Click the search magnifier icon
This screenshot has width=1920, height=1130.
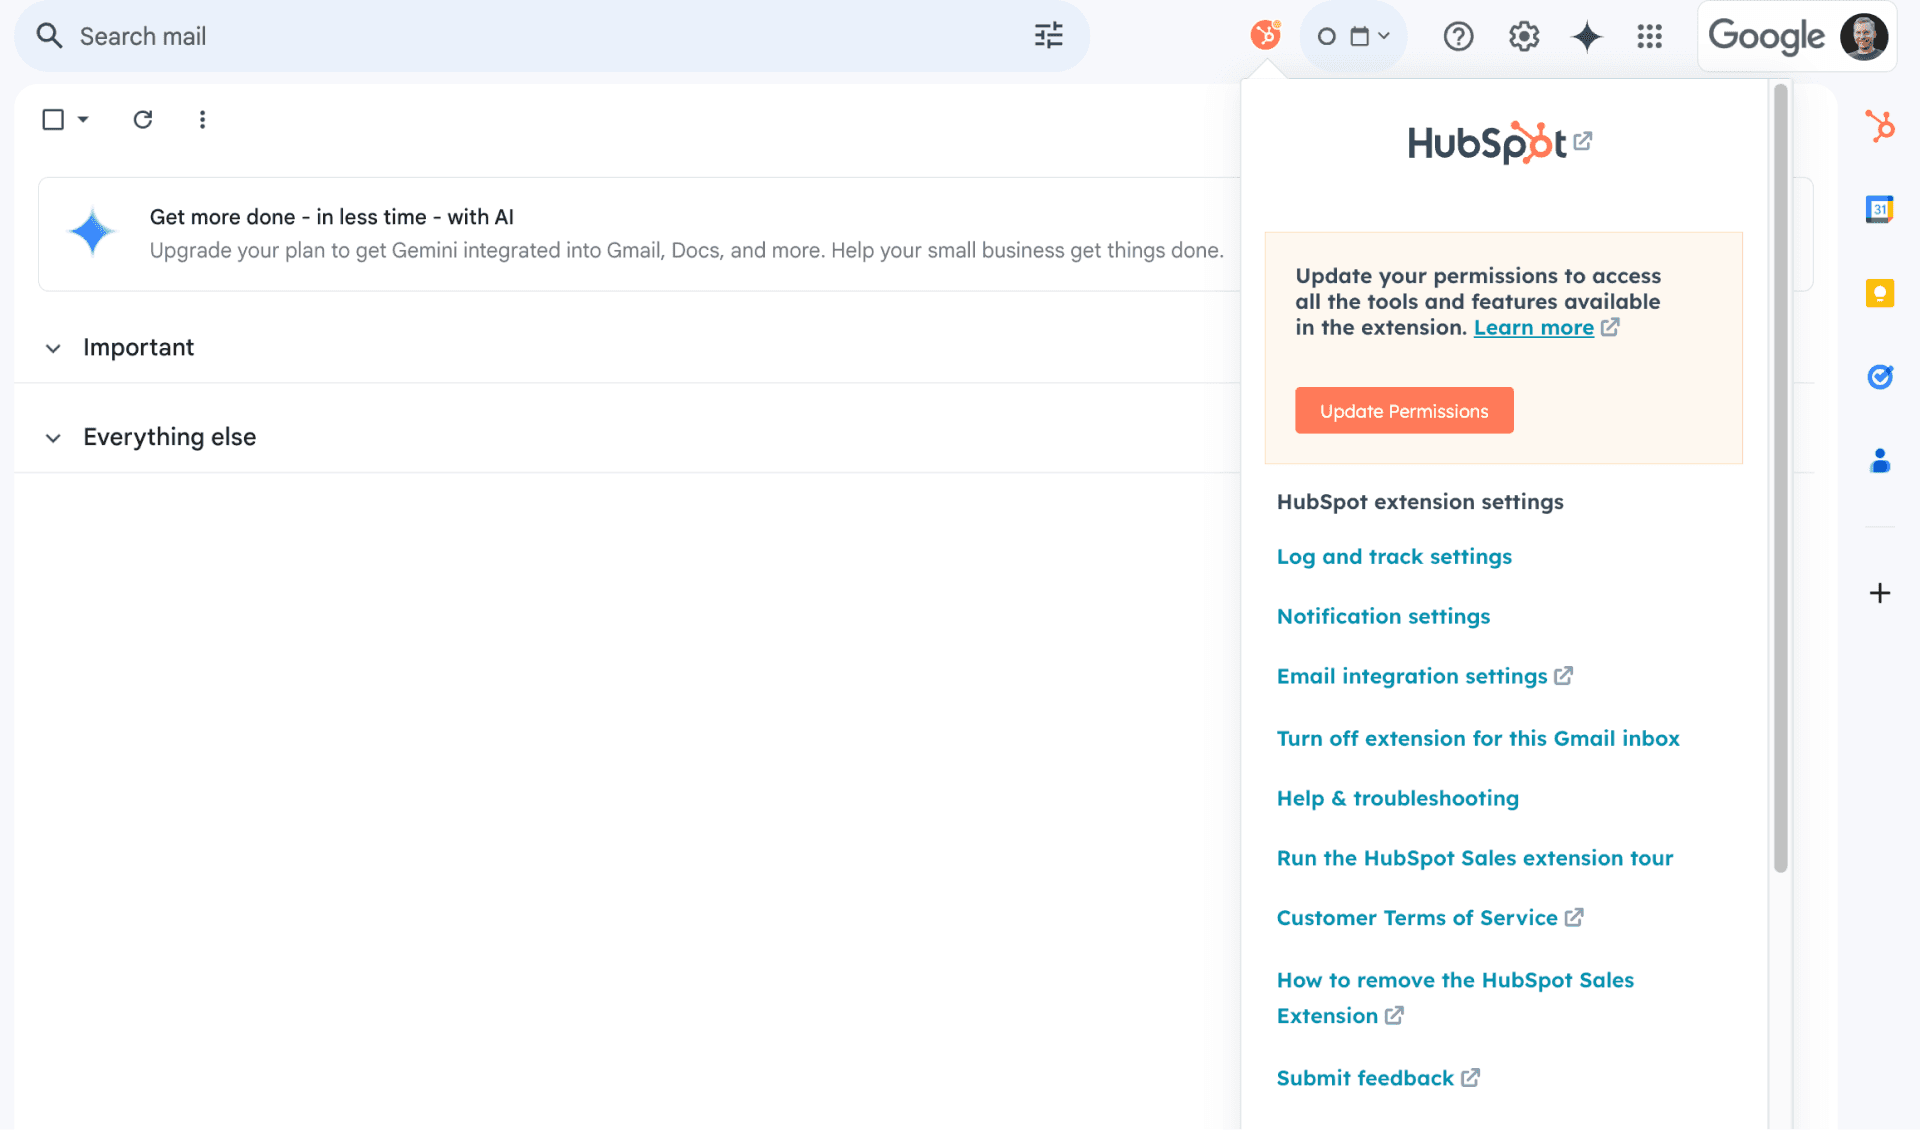(x=49, y=36)
